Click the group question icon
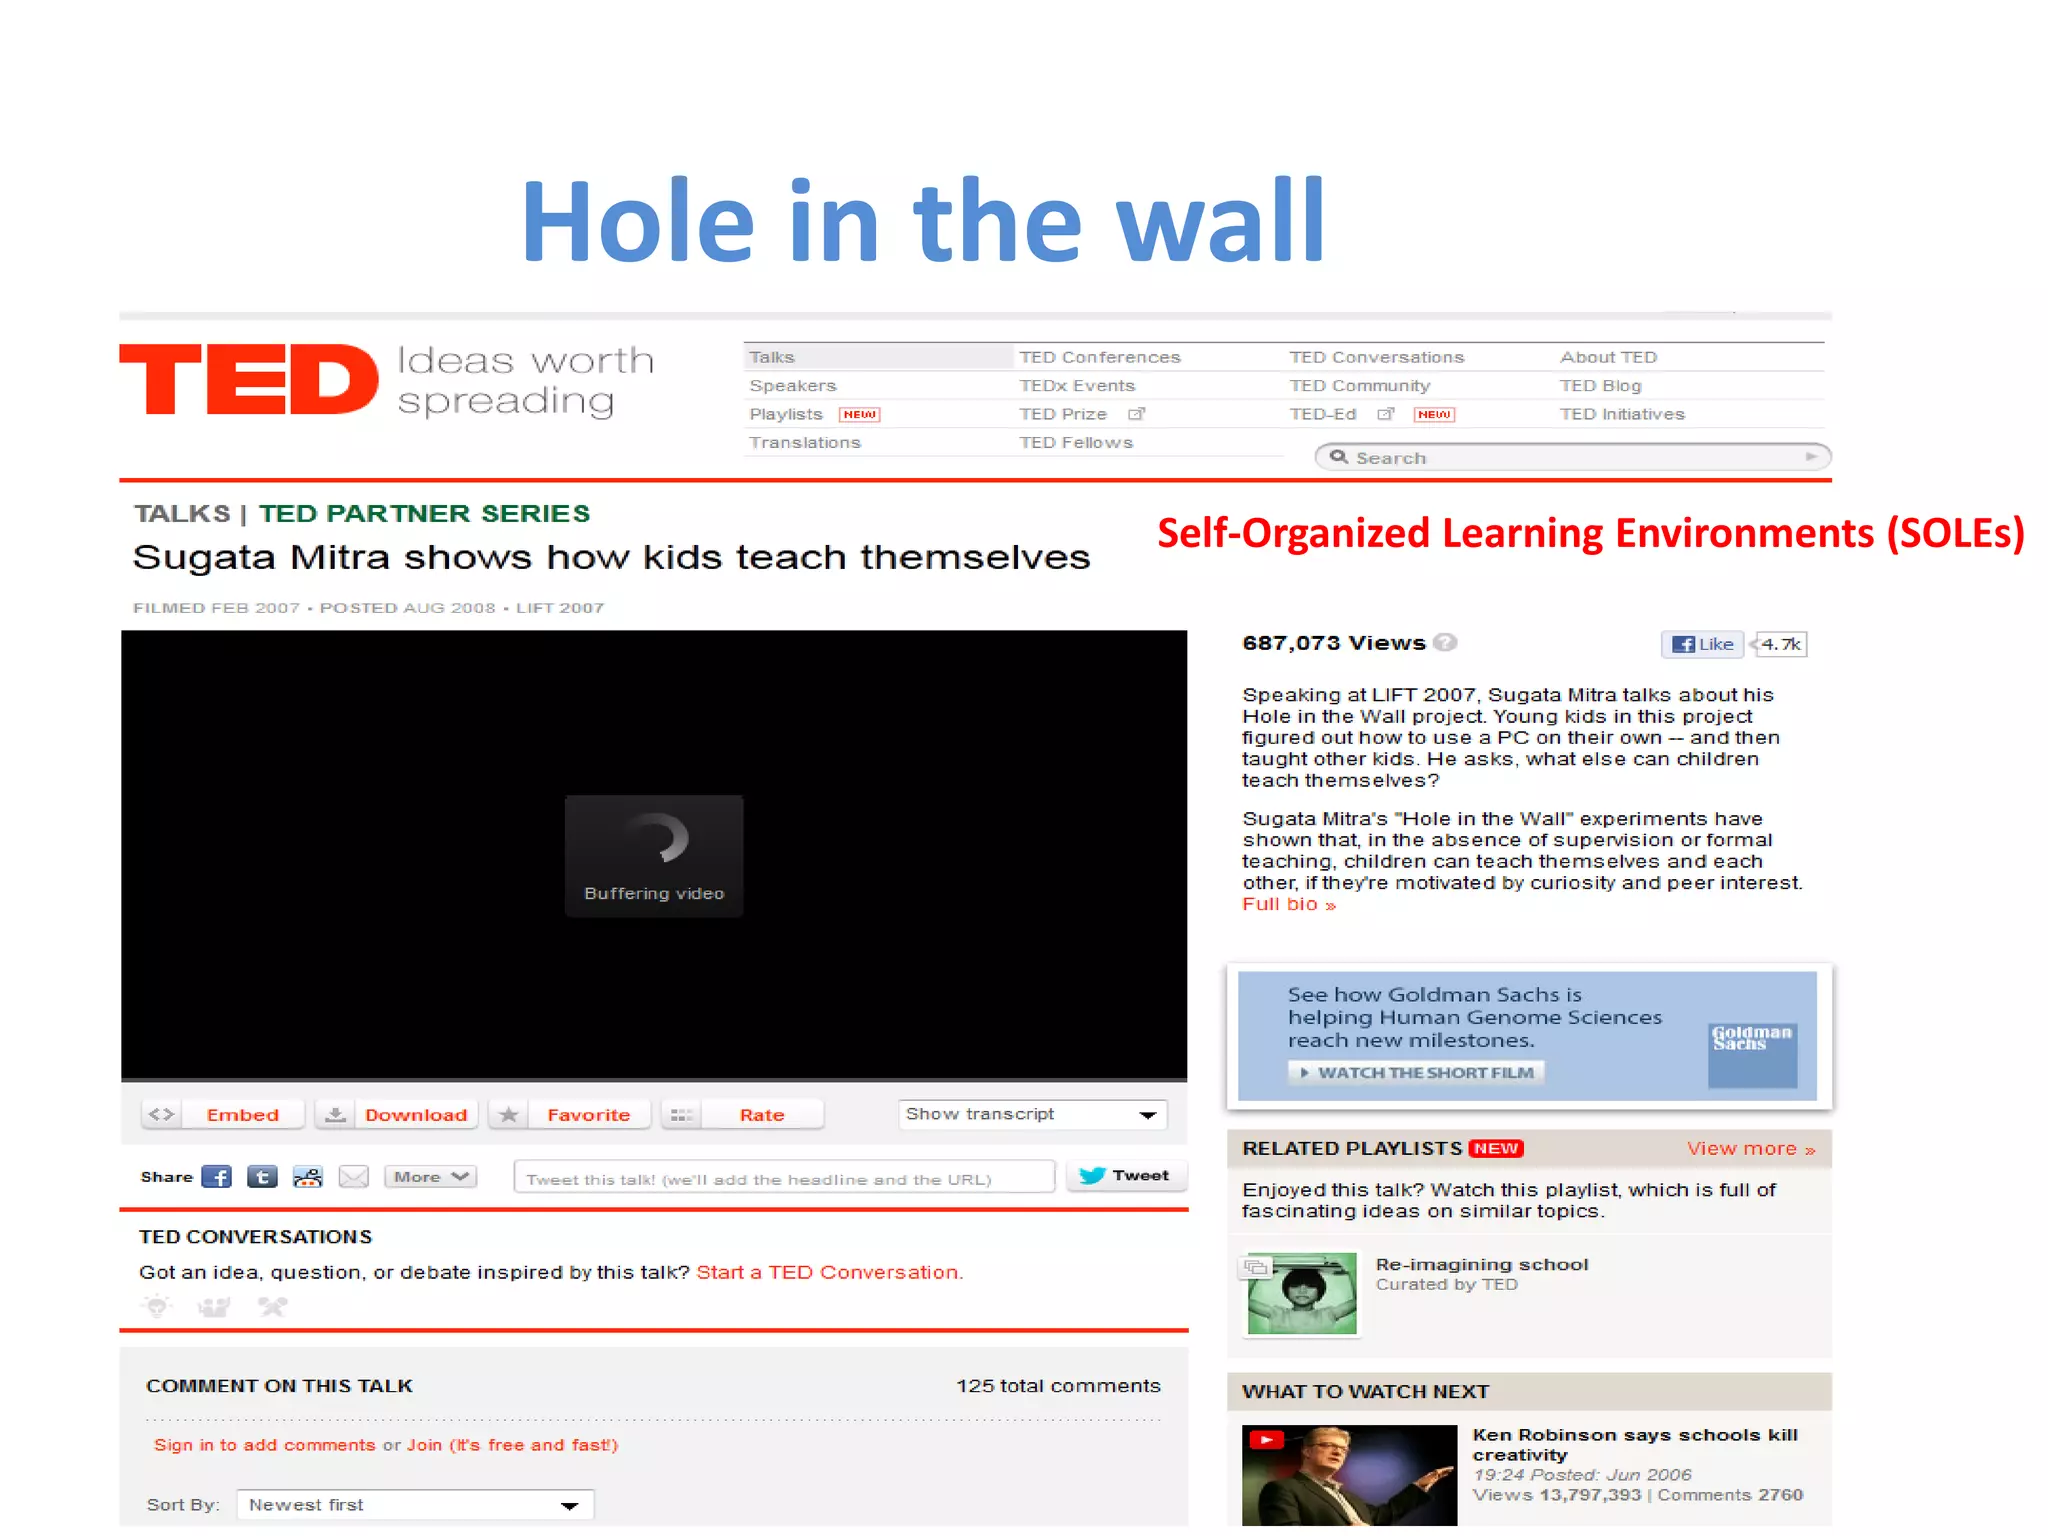The height and width of the screenshot is (1536, 2048). point(214,1306)
